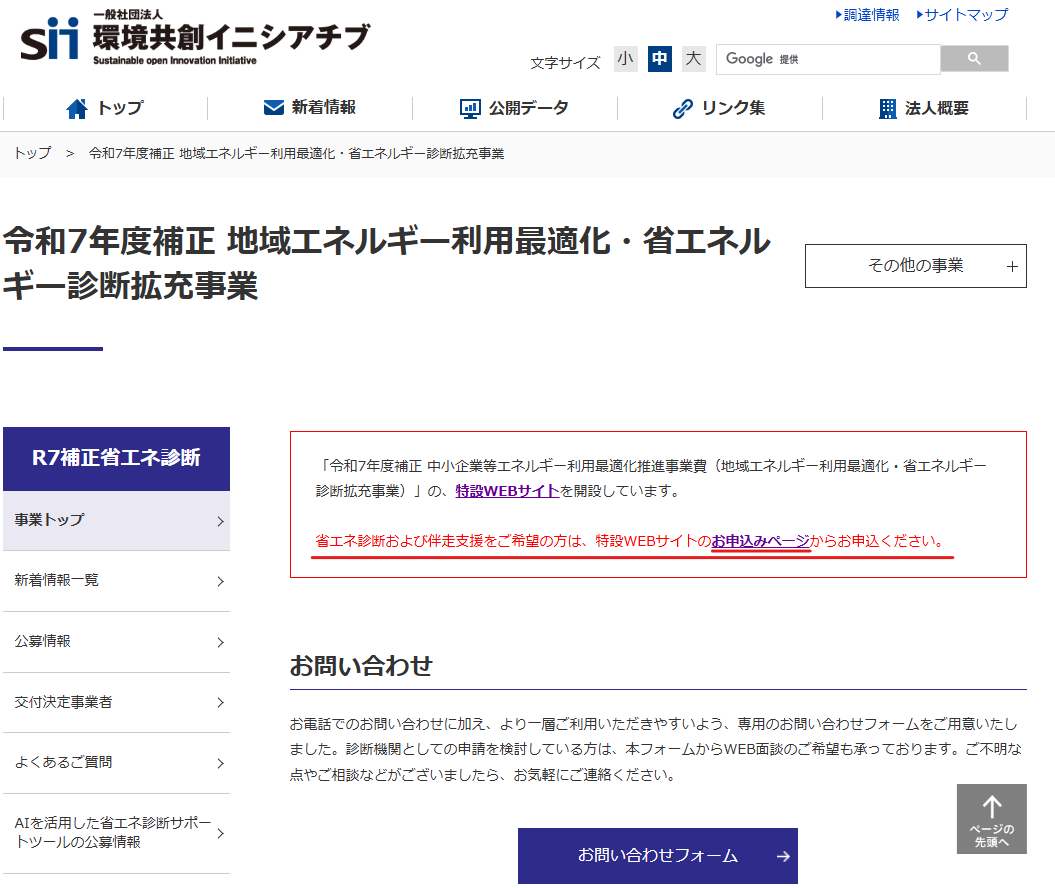
Task: Click the 文字サイズ label
Action: [565, 63]
